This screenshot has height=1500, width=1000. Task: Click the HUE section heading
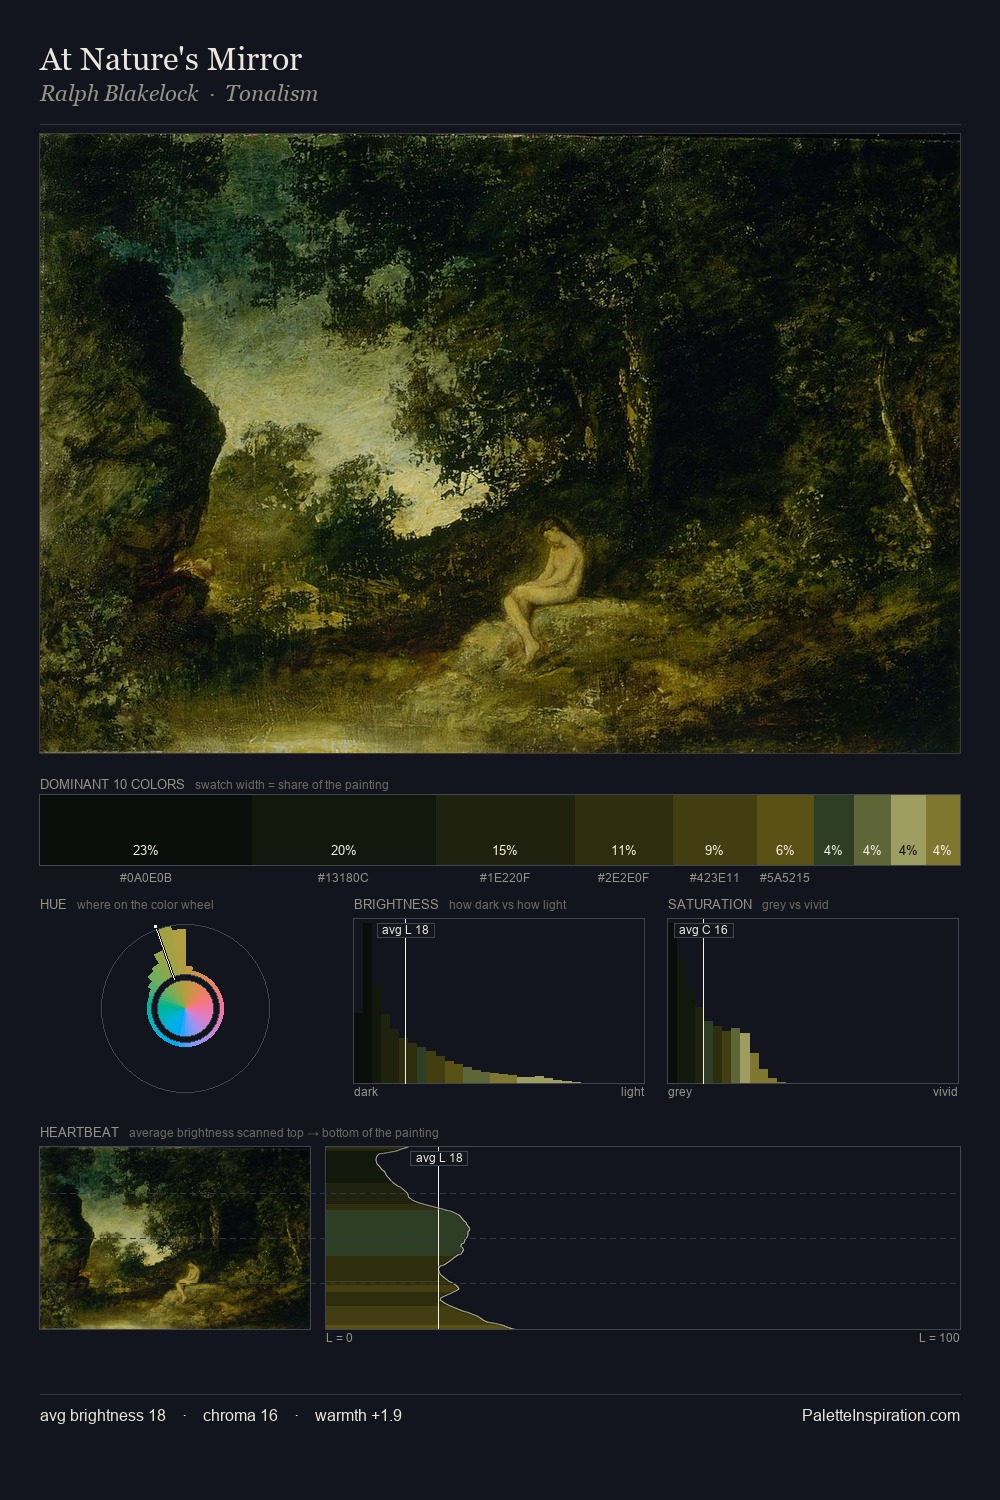pyautogui.click(x=53, y=904)
